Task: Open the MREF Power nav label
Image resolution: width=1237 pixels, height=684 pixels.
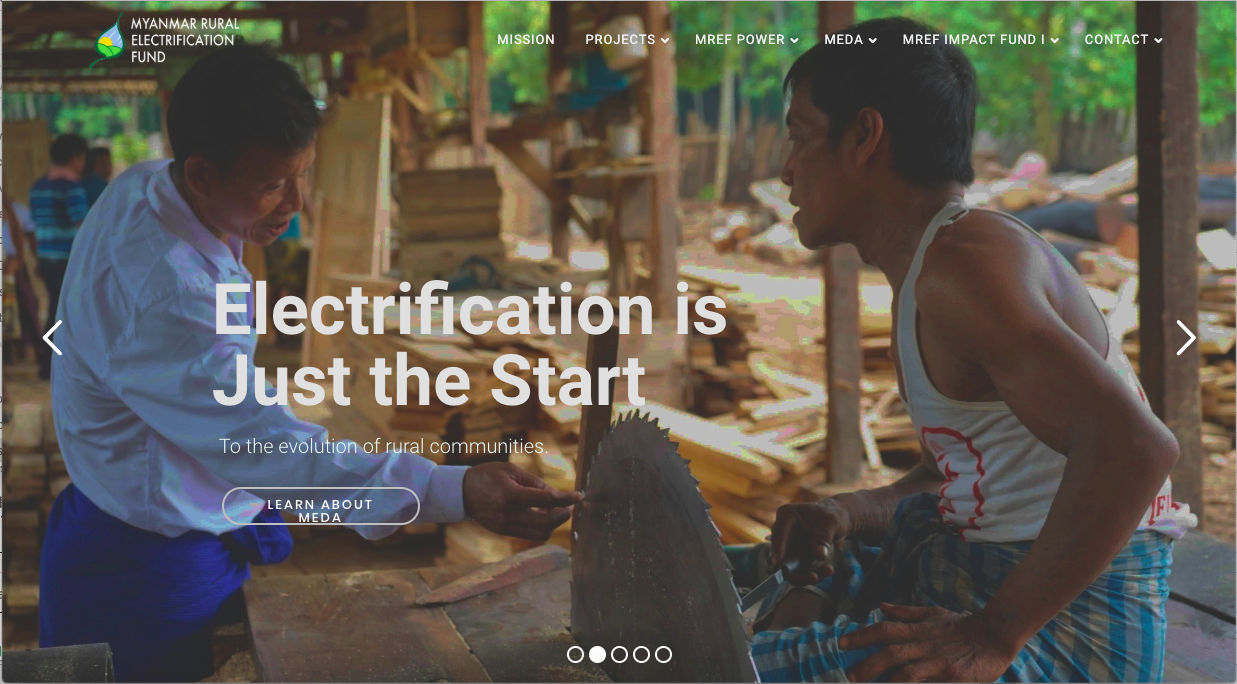Action: point(740,40)
